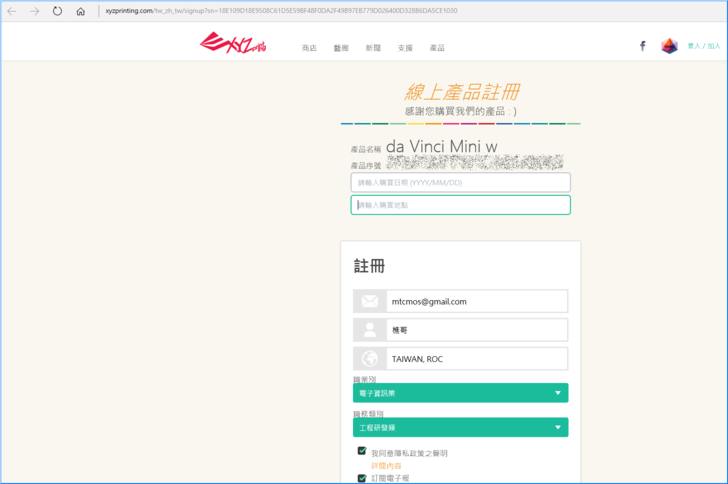
Task: Click the envelope icon beside email
Action: (370, 301)
